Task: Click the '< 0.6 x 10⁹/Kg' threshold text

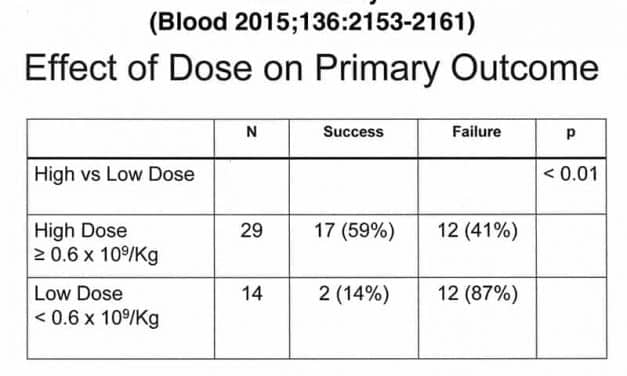Action: [97, 318]
